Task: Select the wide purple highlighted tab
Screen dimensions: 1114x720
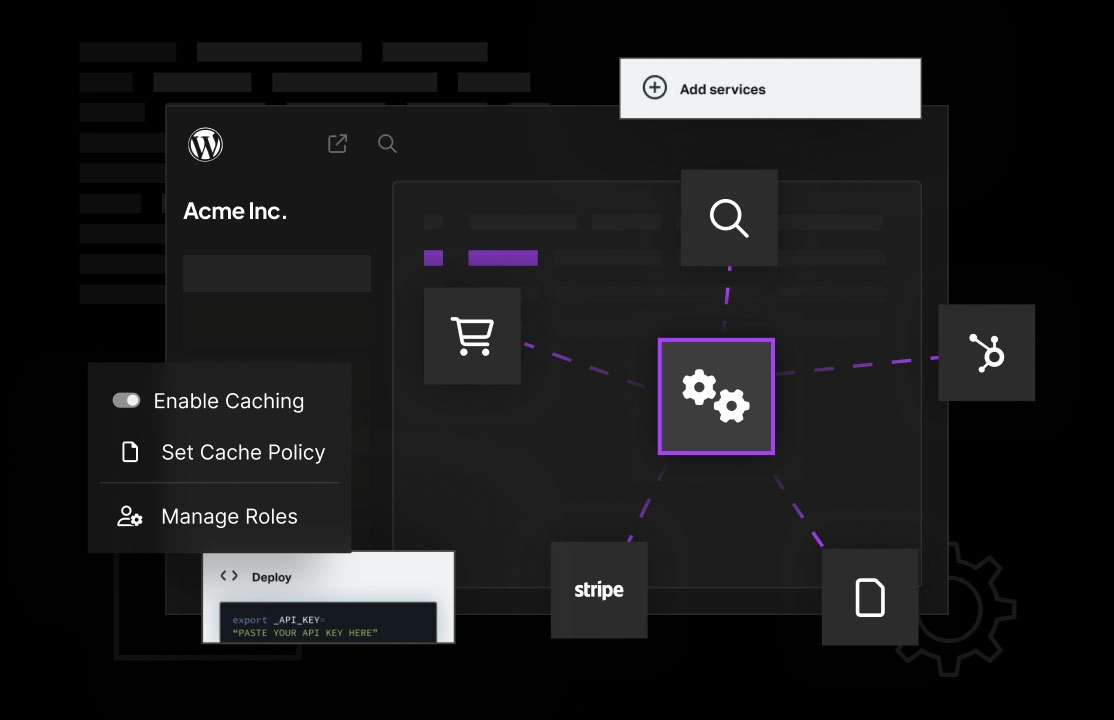Action: [x=503, y=258]
